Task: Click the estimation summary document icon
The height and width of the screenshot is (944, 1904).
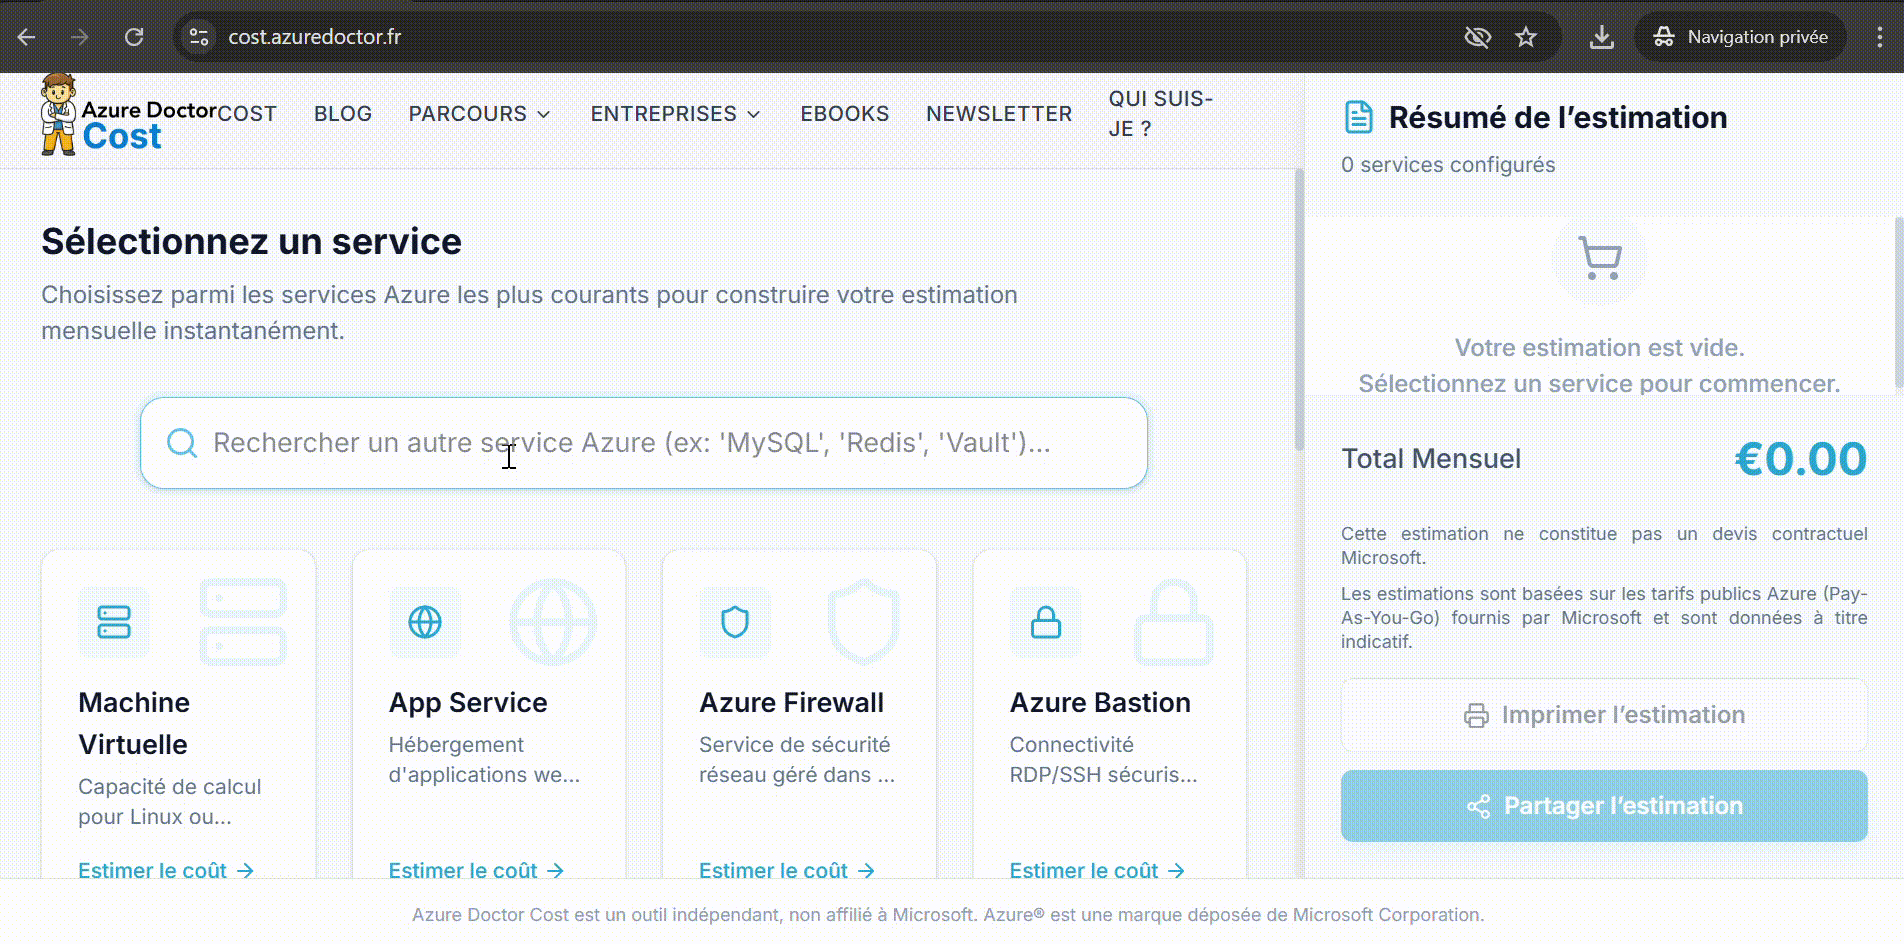Action: [1358, 117]
